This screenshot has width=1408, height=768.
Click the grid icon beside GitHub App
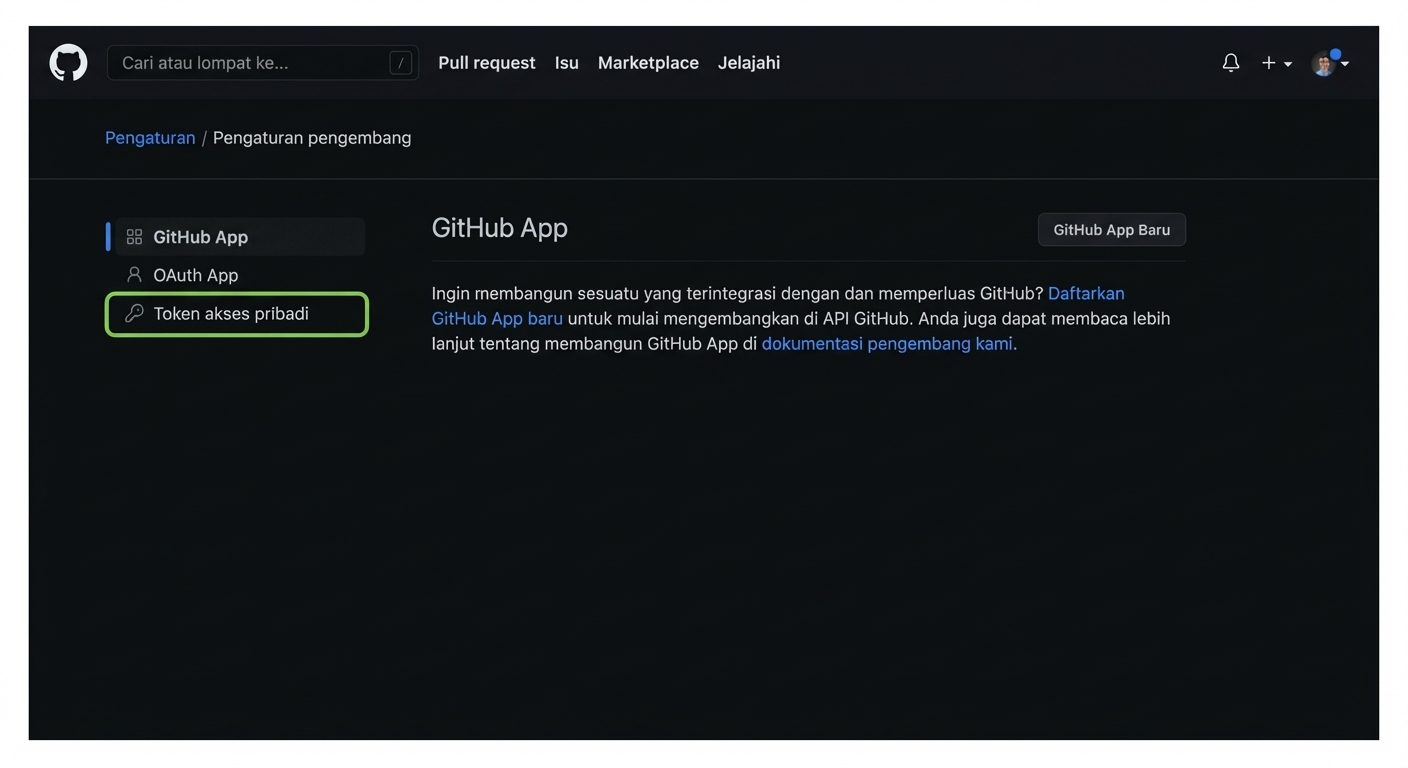(134, 237)
